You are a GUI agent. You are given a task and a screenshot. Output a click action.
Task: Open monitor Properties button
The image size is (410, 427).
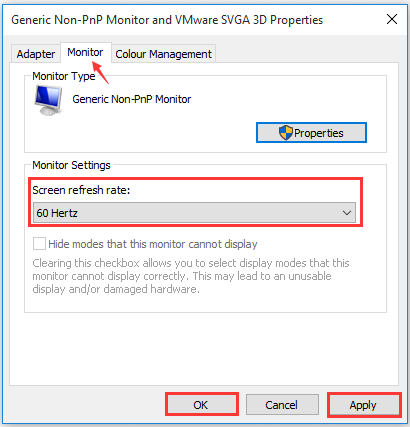coord(311,133)
